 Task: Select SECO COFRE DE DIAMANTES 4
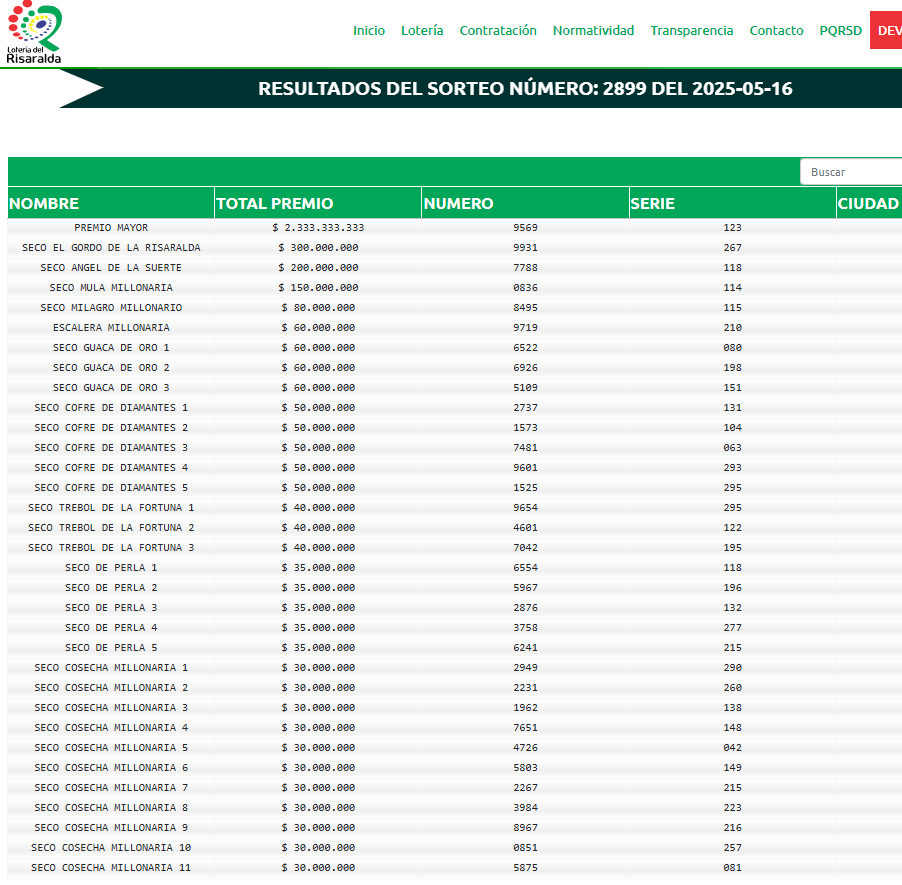click(x=111, y=468)
